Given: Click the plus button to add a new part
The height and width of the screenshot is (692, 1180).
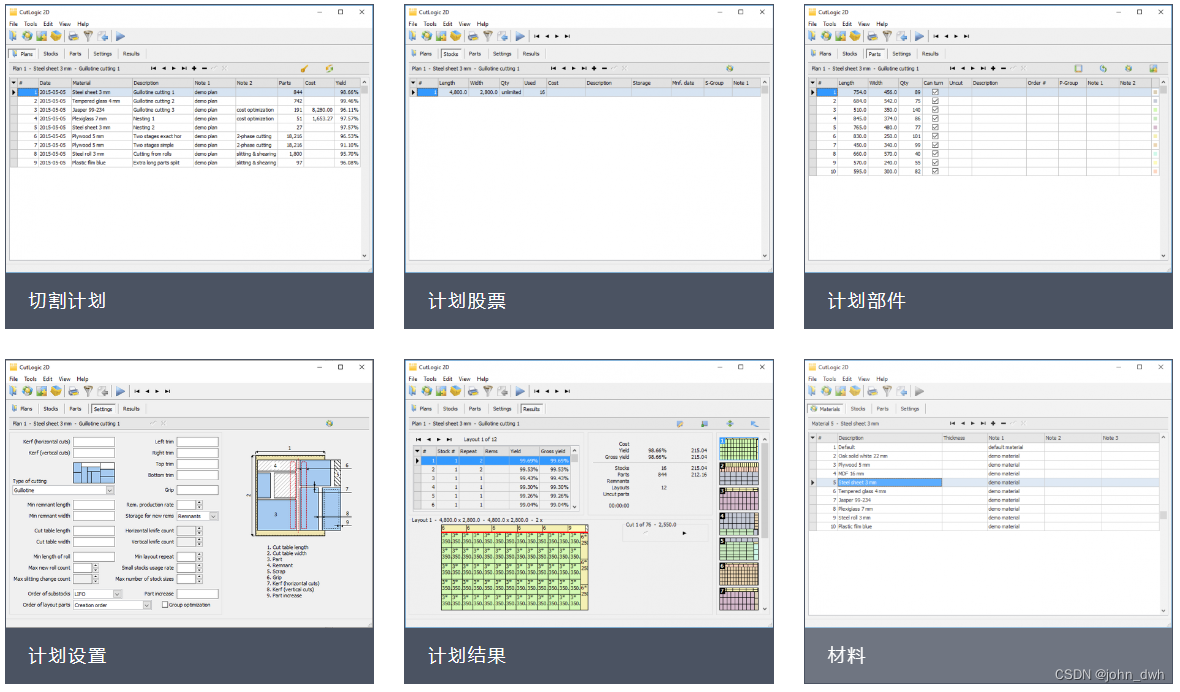Looking at the screenshot, I should coord(993,68).
